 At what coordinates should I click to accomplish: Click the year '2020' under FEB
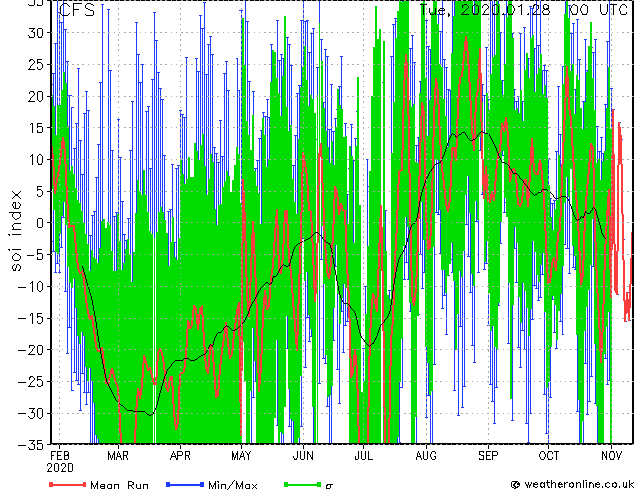tap(60, 468)
